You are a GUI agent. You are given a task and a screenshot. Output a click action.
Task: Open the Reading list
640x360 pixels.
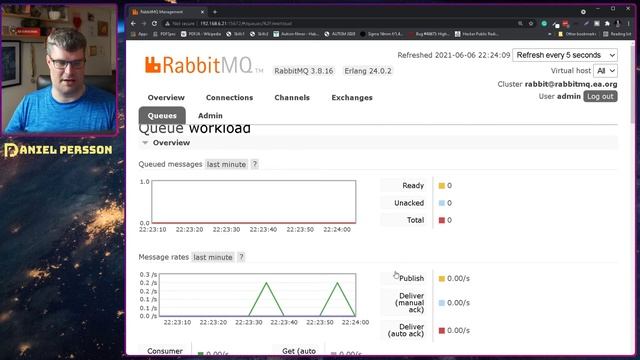[617, 34]
